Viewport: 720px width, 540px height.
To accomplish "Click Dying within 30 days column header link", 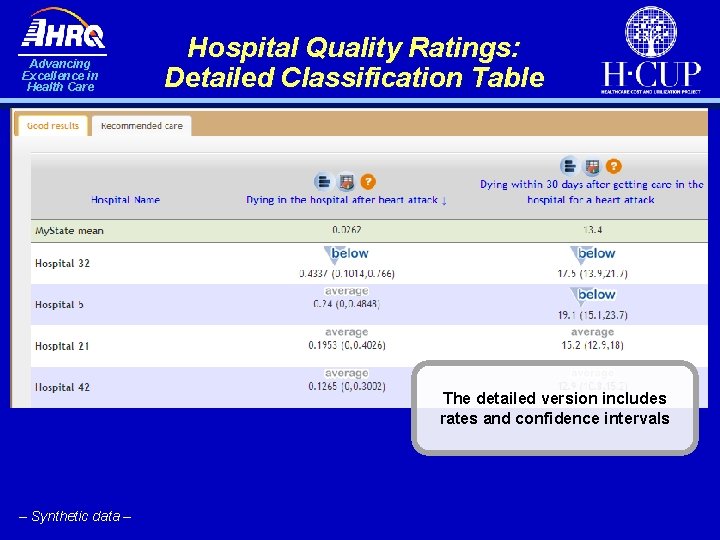I will coord(591,192).
